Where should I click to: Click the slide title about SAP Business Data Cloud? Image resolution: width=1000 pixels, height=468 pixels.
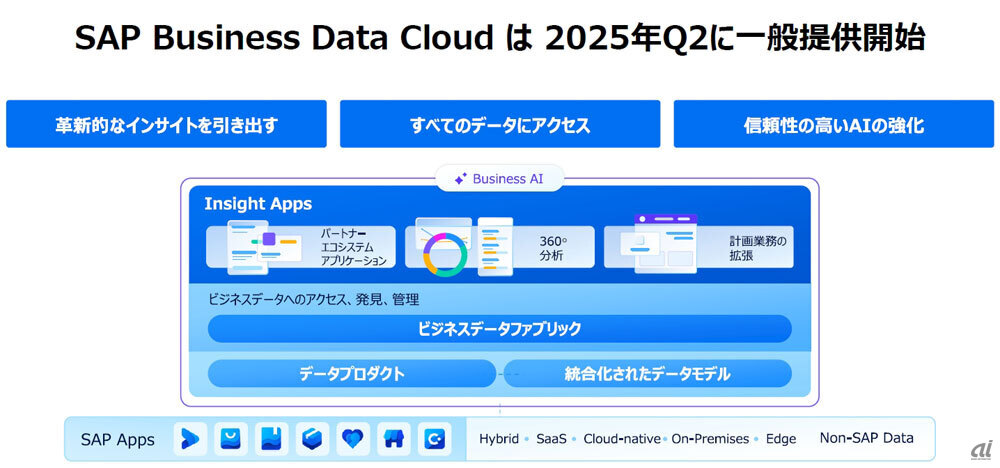(x=500, y=40)
